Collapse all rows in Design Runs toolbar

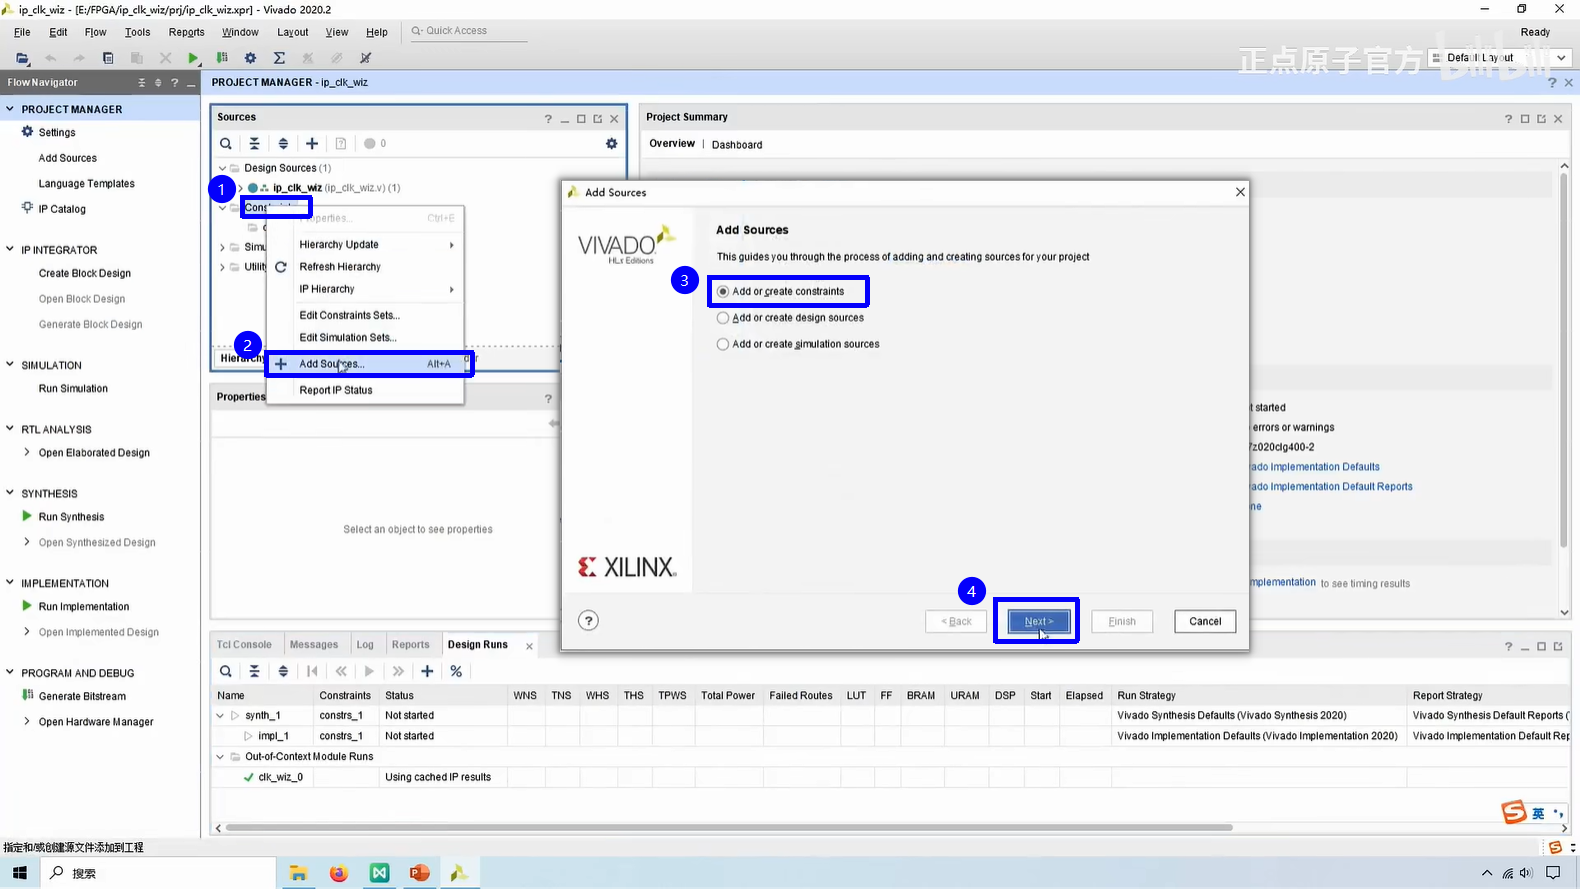pos(254,671)
